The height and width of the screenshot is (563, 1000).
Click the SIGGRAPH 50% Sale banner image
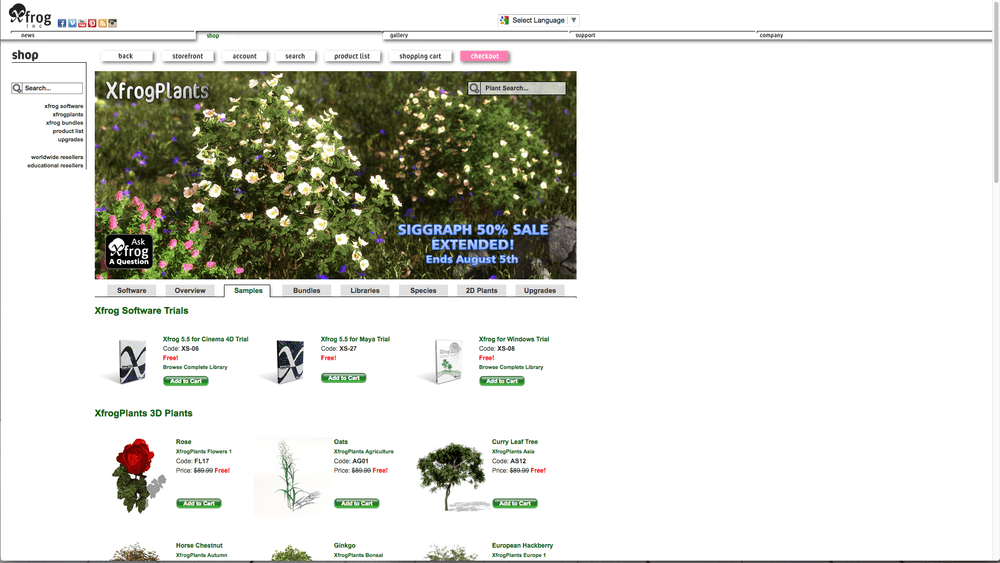click(335, 175)
